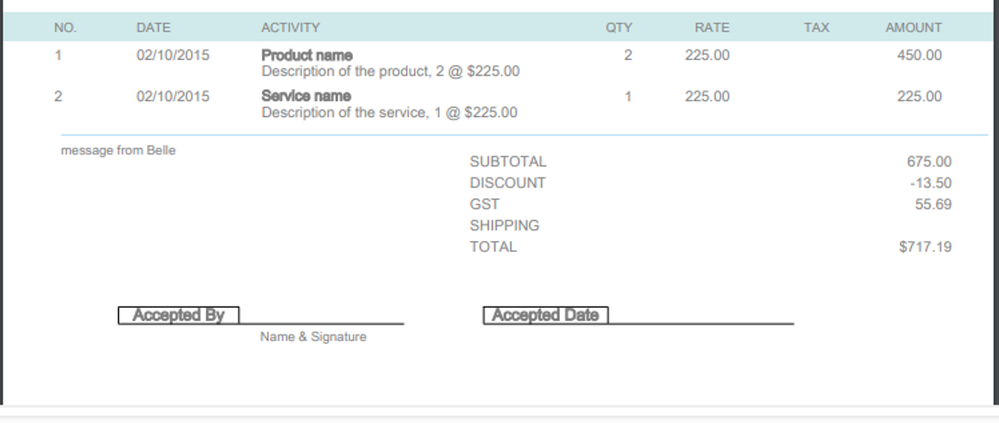Click the Accepted By field
The height and width of the screenshot is (423, 999).
point(179,316)
